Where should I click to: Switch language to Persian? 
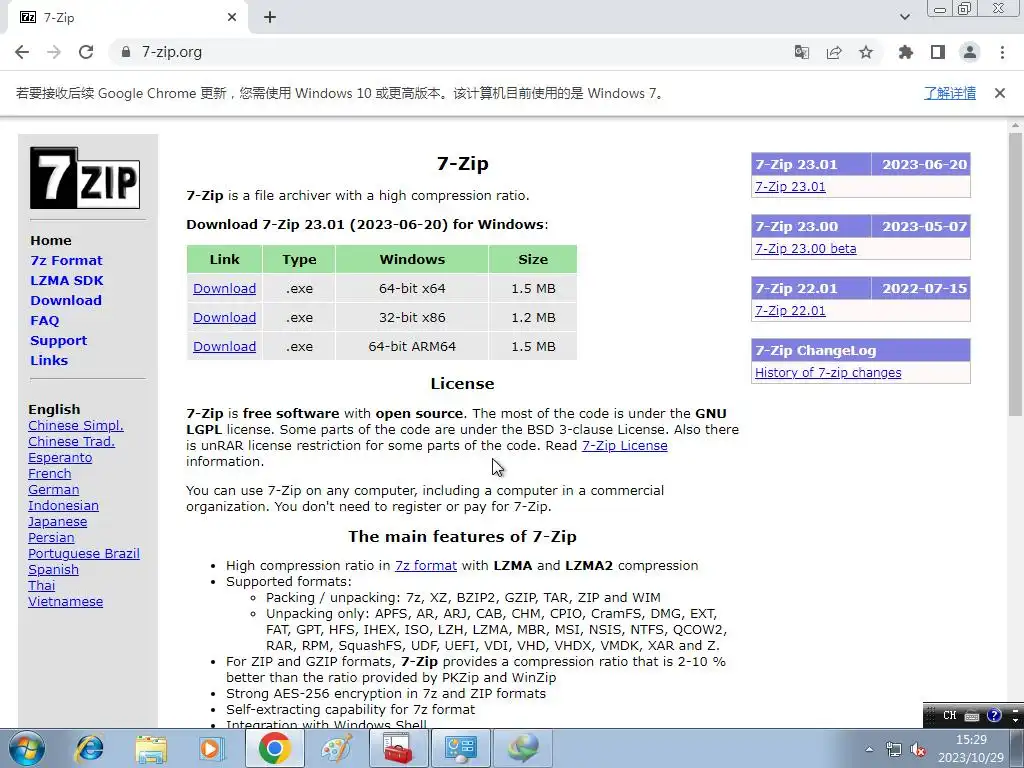(51, 537)
